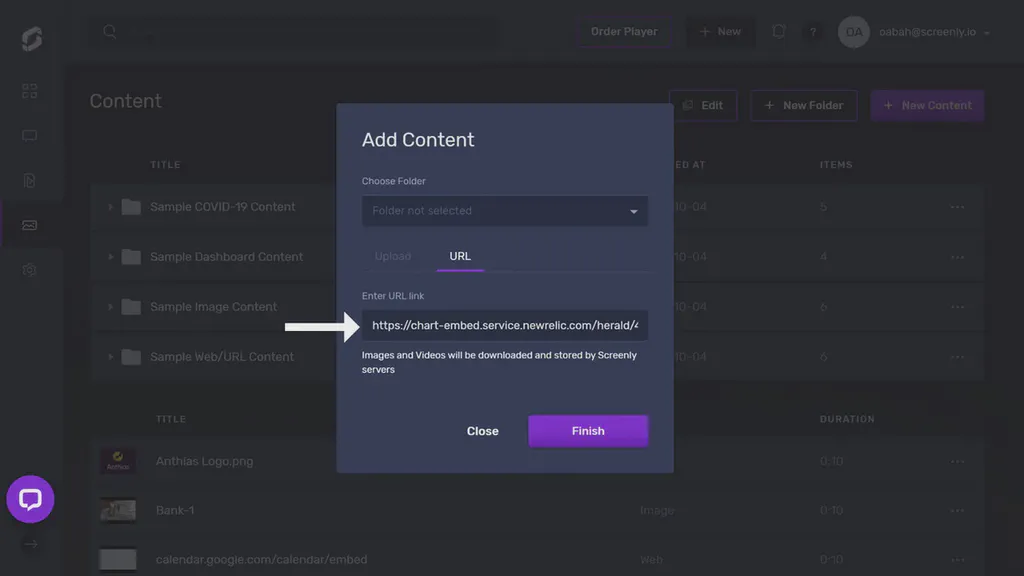Open the Screens monitor icon in the sidebar

29,135
